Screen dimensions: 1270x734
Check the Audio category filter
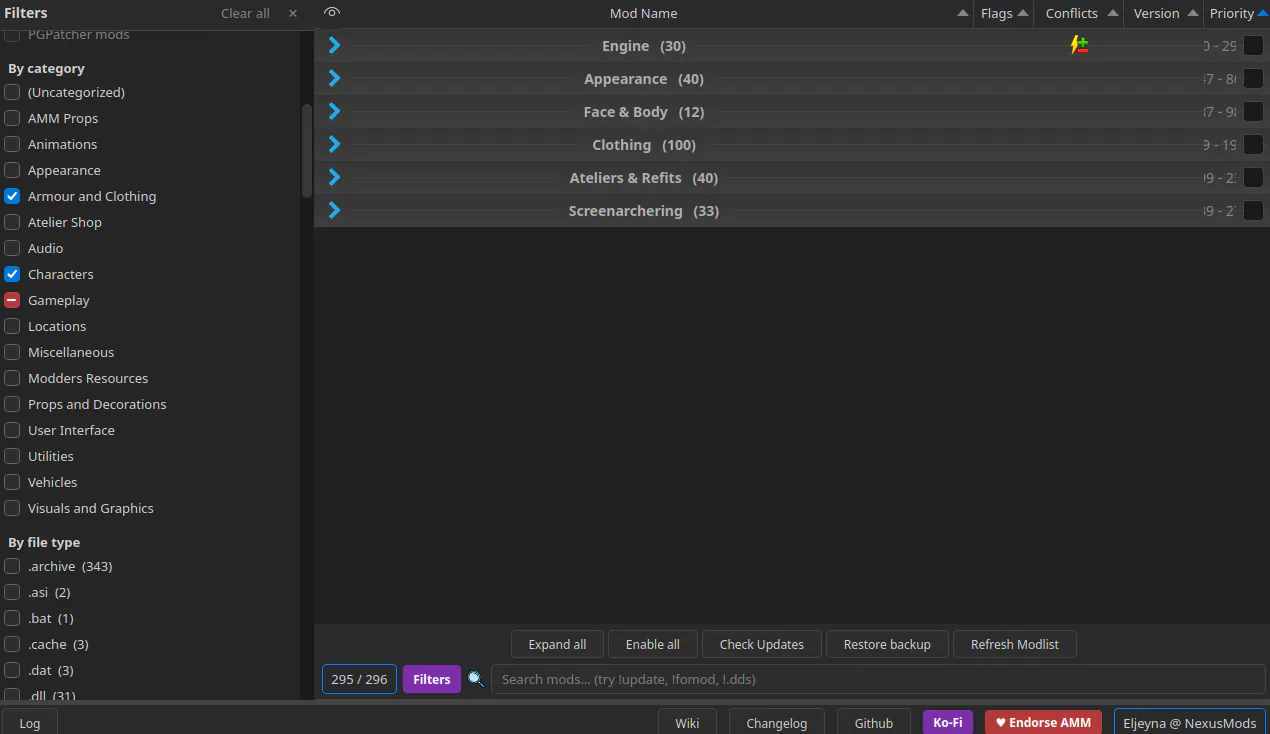(12, 248)
